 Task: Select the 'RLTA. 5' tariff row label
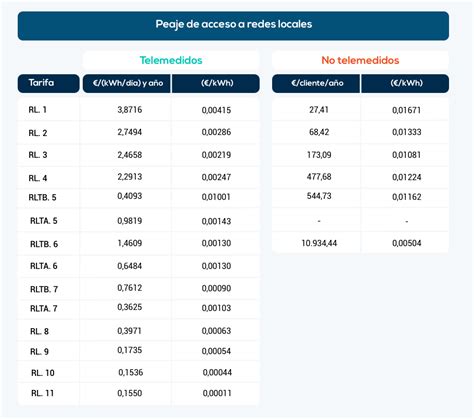tap(44, 221)
